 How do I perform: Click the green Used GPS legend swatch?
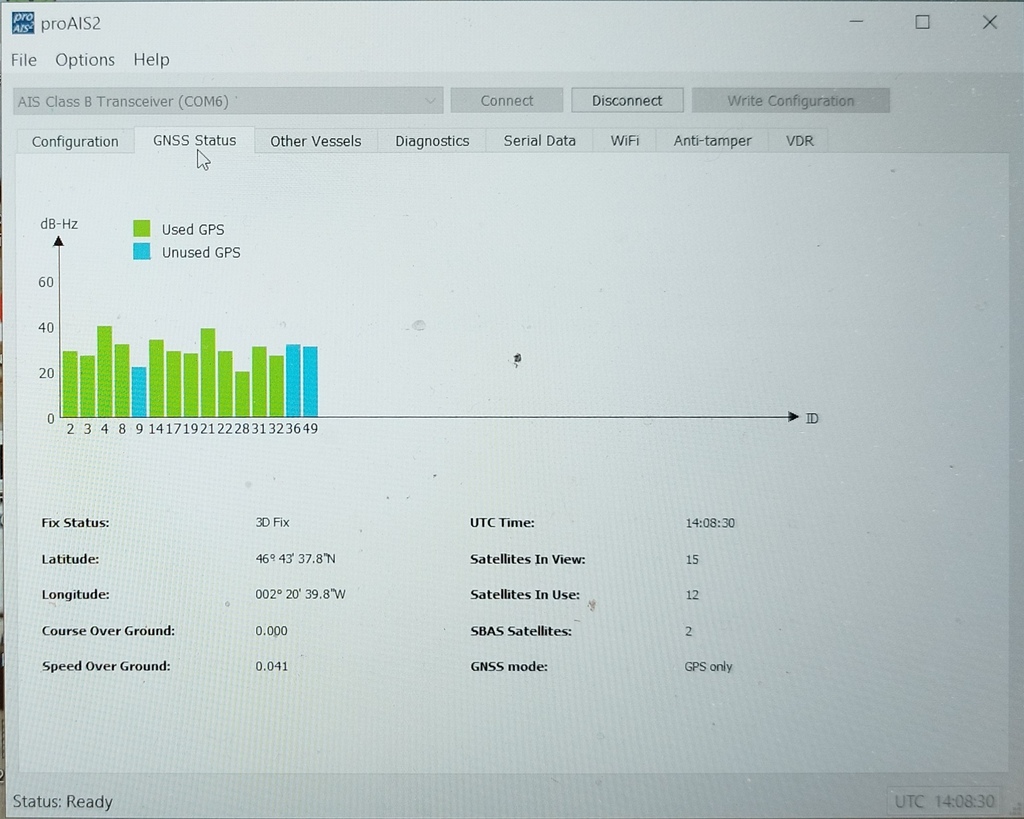pyautogui.click(x=142, y=229)
